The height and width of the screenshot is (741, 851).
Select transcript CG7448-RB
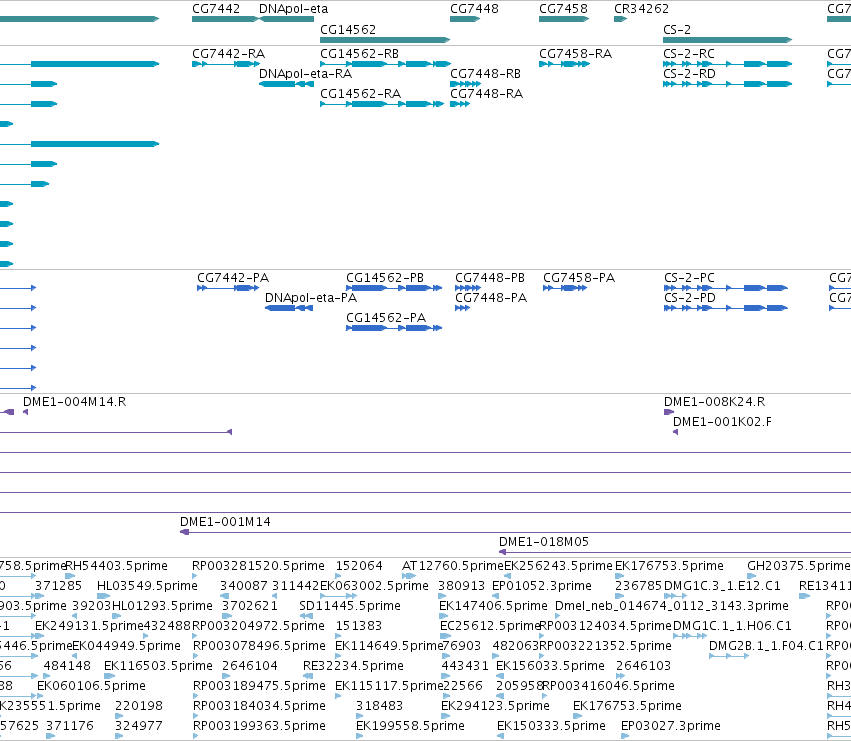pyautogui.click(x=485, y=74)
